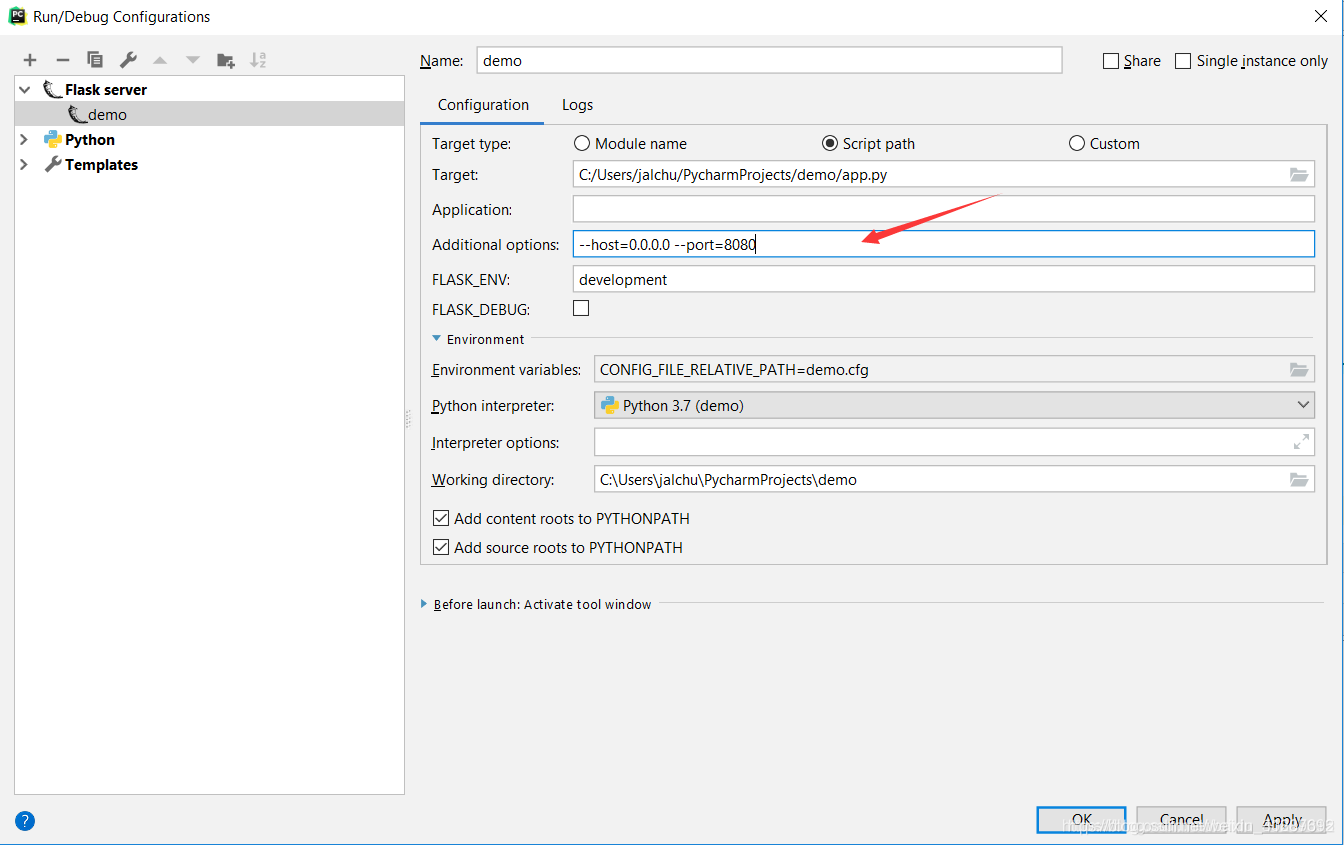Switch to Configuration tab
Screen dimensions: 1344x845
[x=483, y=104]
